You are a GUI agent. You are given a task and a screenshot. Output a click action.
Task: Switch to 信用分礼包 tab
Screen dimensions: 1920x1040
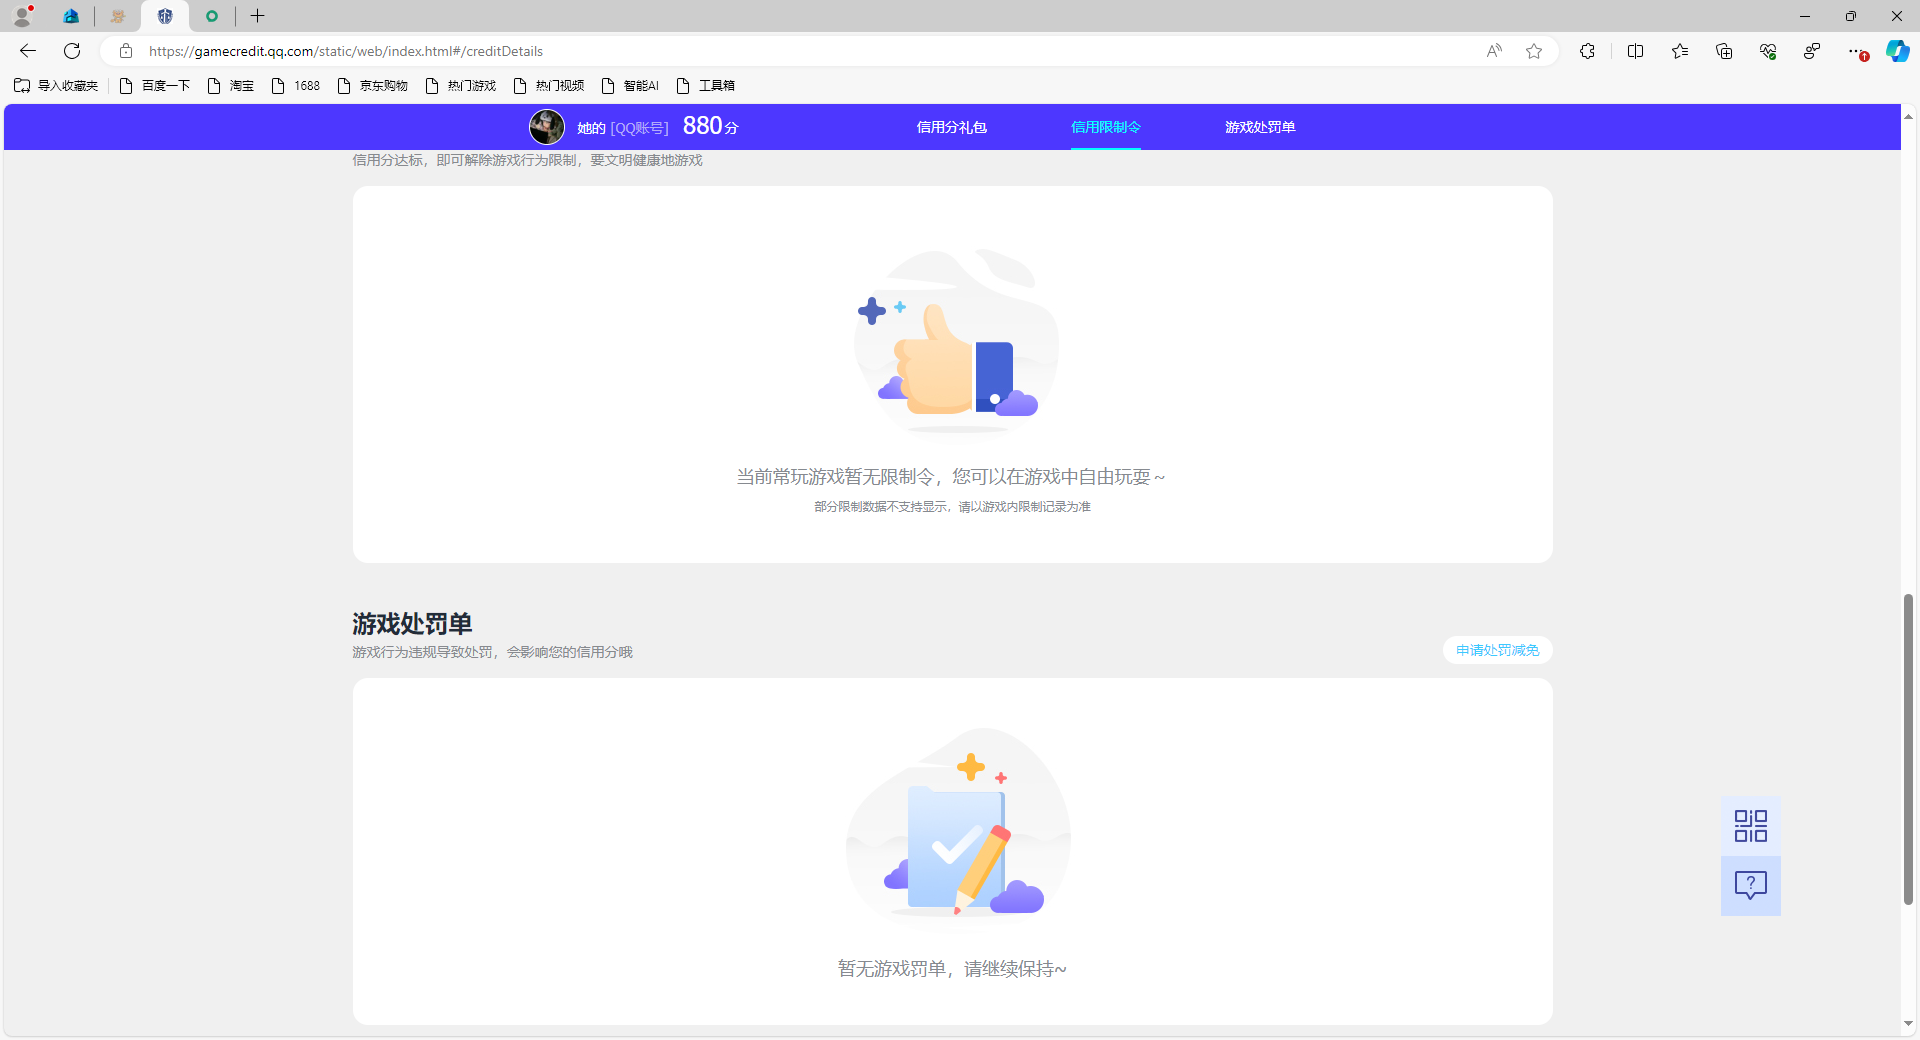[x=952, y=127]
